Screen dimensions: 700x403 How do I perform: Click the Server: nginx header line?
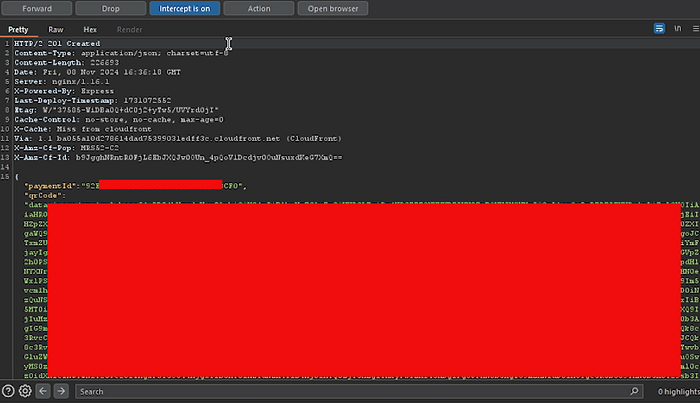(62, 82)
